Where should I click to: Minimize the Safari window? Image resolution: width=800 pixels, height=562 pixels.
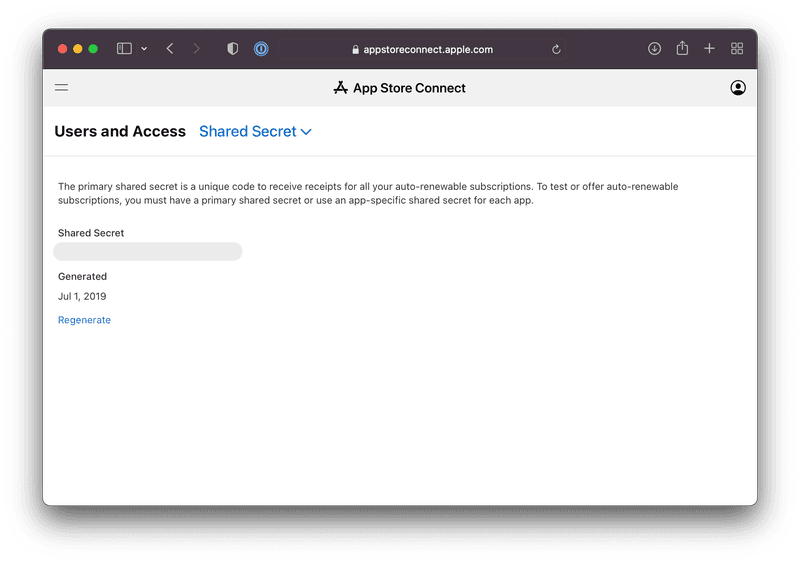78,48
